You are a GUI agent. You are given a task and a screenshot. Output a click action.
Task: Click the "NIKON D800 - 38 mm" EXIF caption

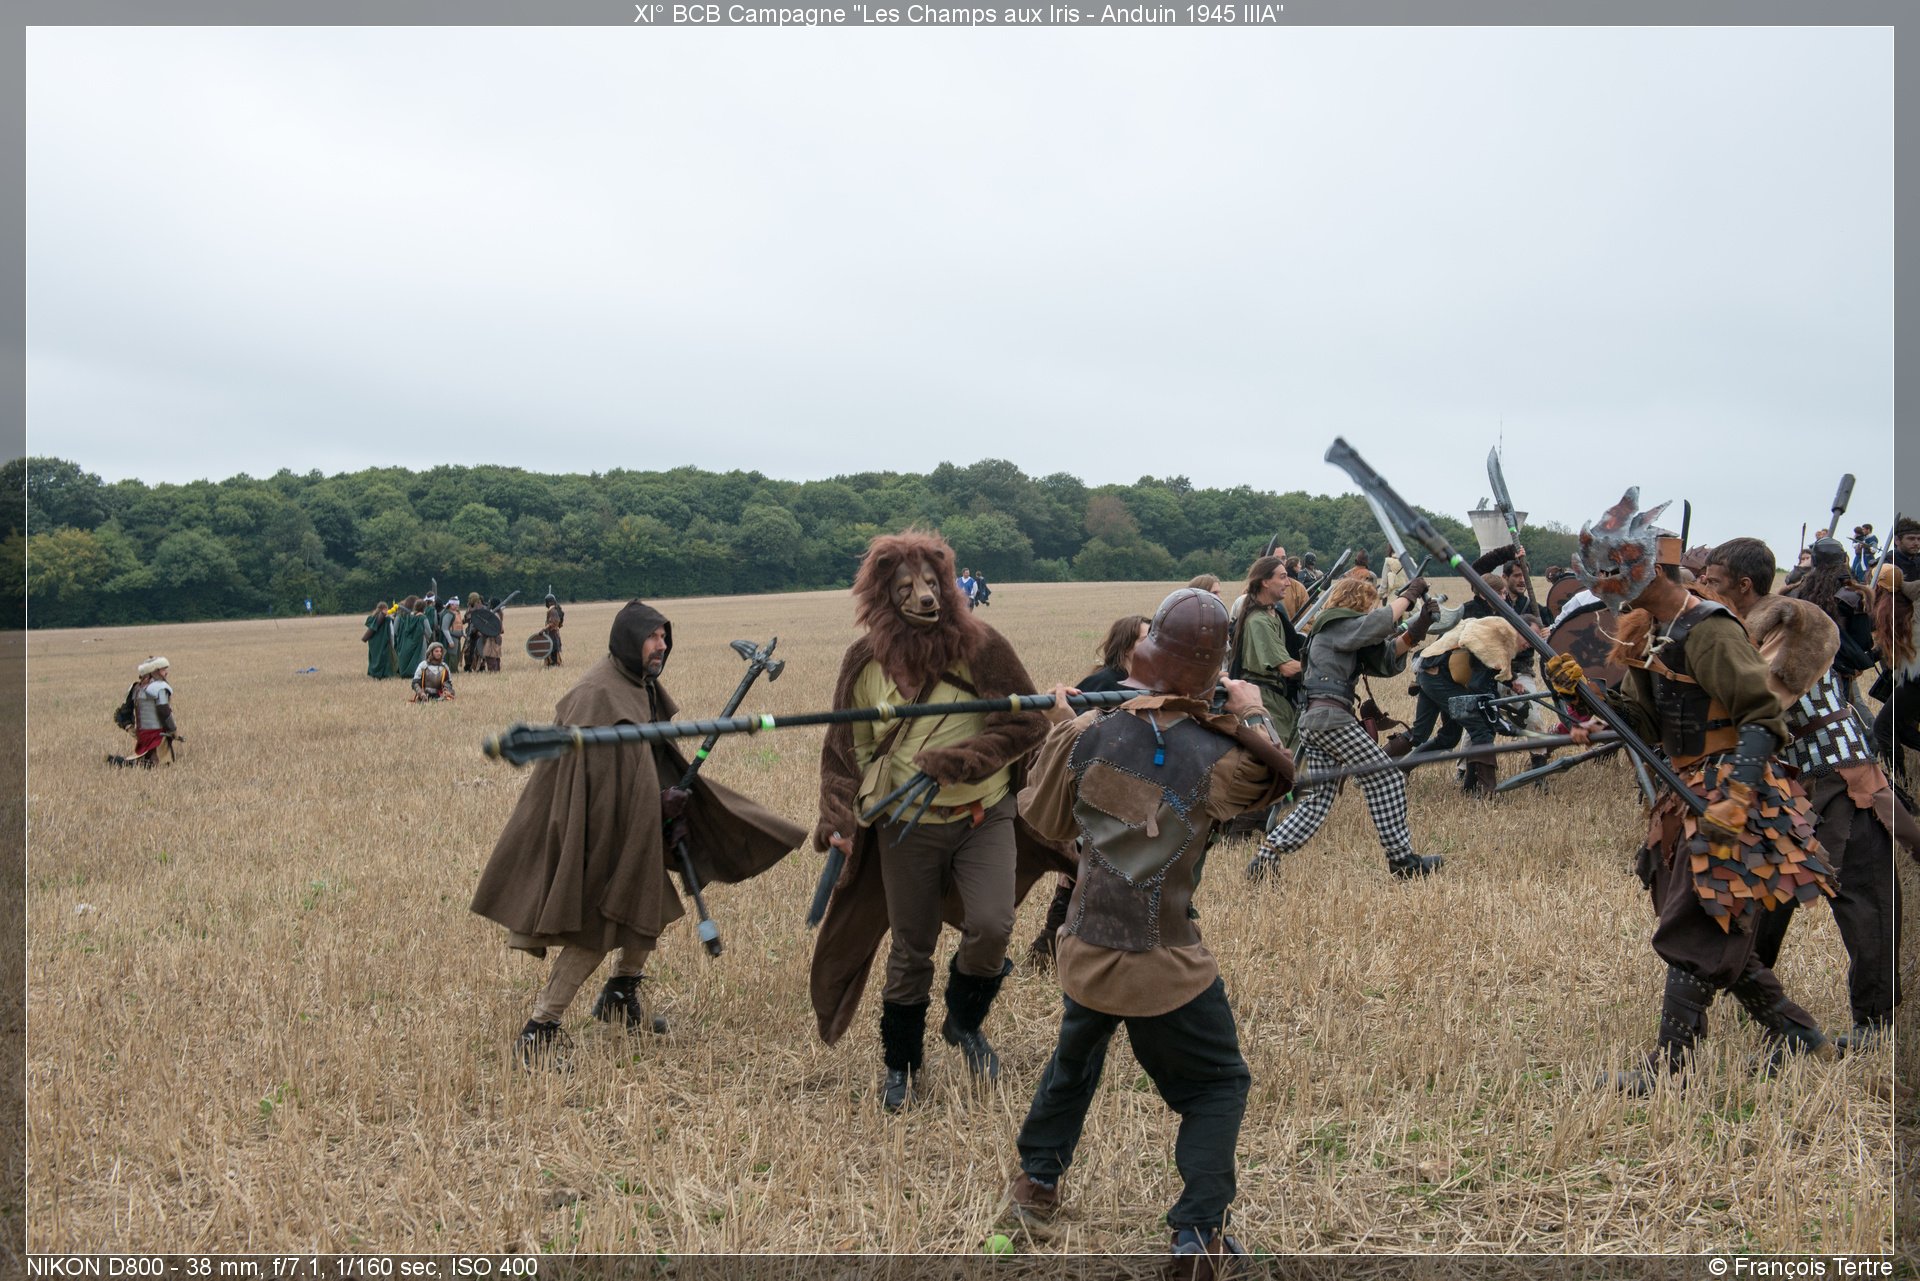point(282,1267)
